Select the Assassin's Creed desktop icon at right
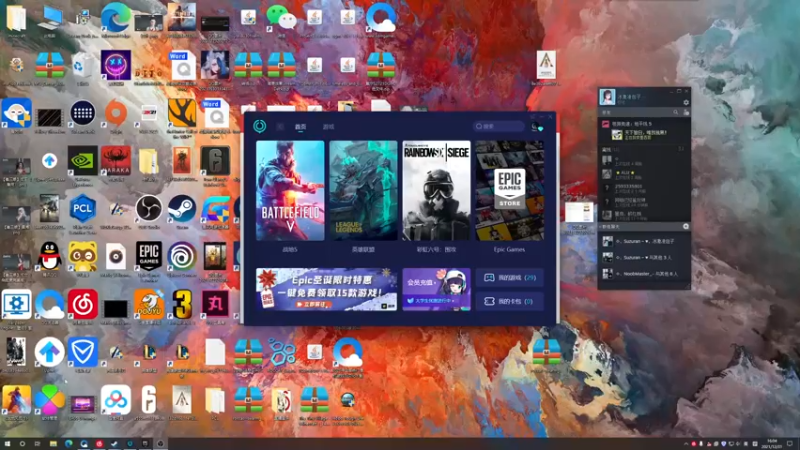The width and height of the screenshot is (800, 450). click(x=546, y=68)
